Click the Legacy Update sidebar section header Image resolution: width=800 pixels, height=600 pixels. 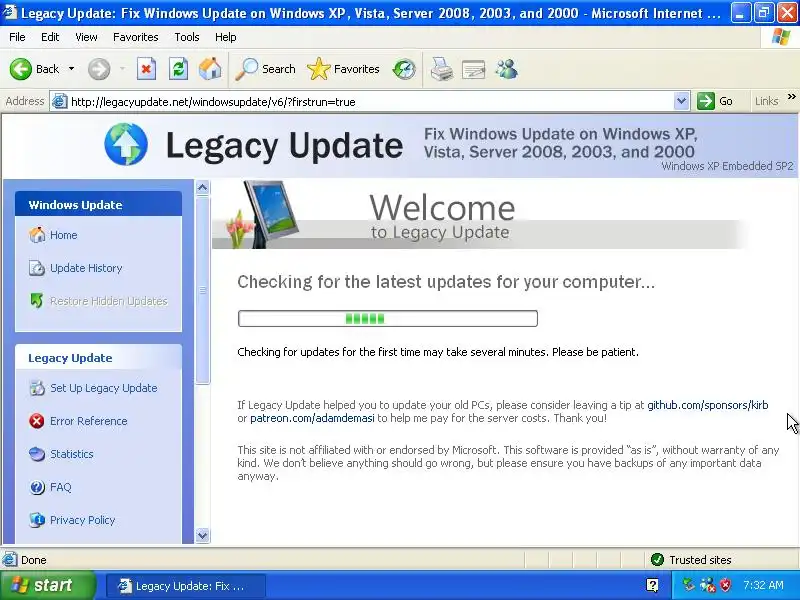98,358
